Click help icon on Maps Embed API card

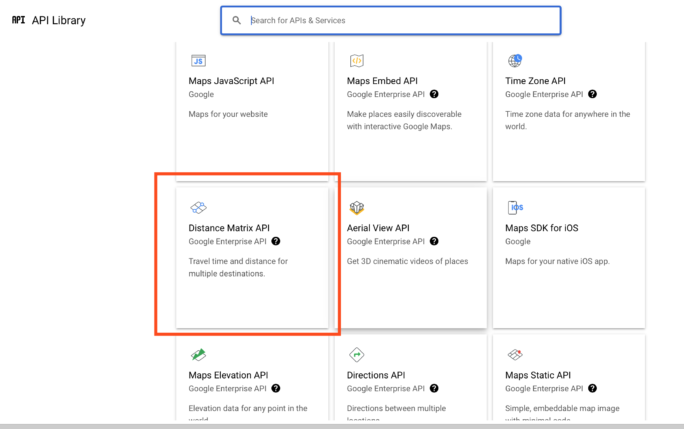[434, 94]
